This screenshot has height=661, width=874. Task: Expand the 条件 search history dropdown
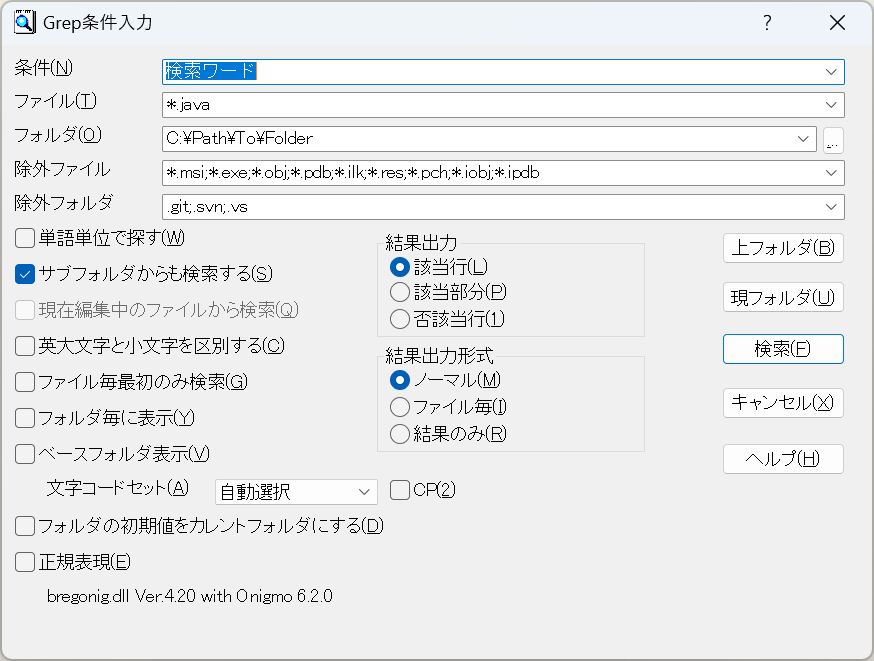[831, 71]
